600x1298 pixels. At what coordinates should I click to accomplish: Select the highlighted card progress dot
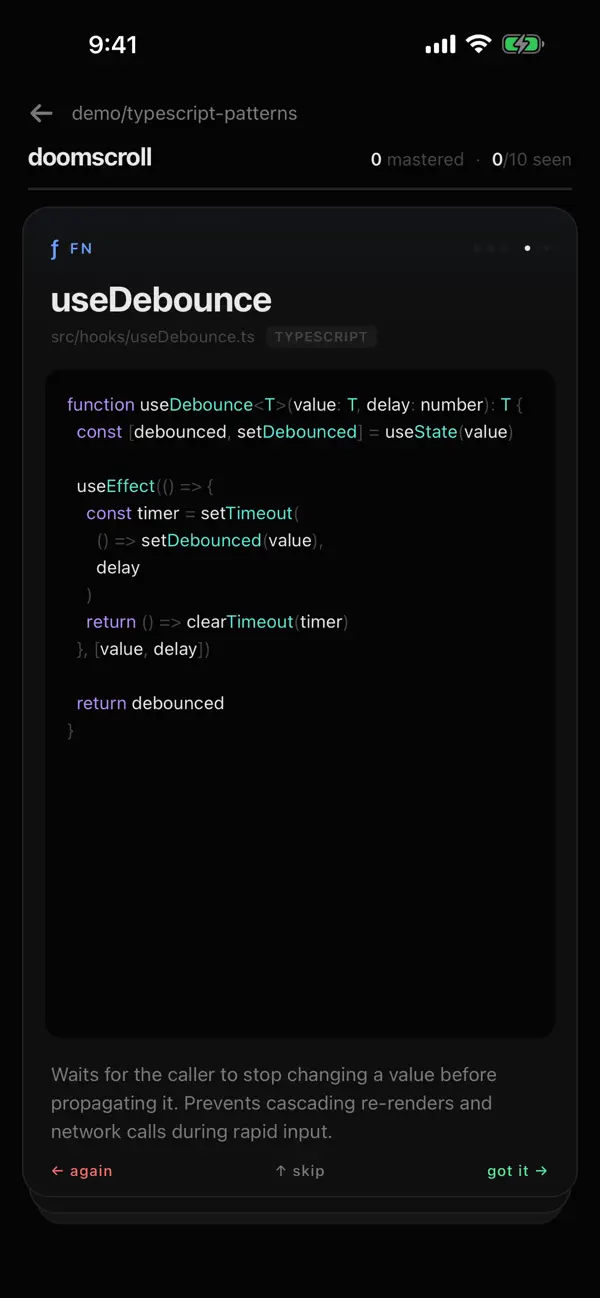click(x=527, y=248)
